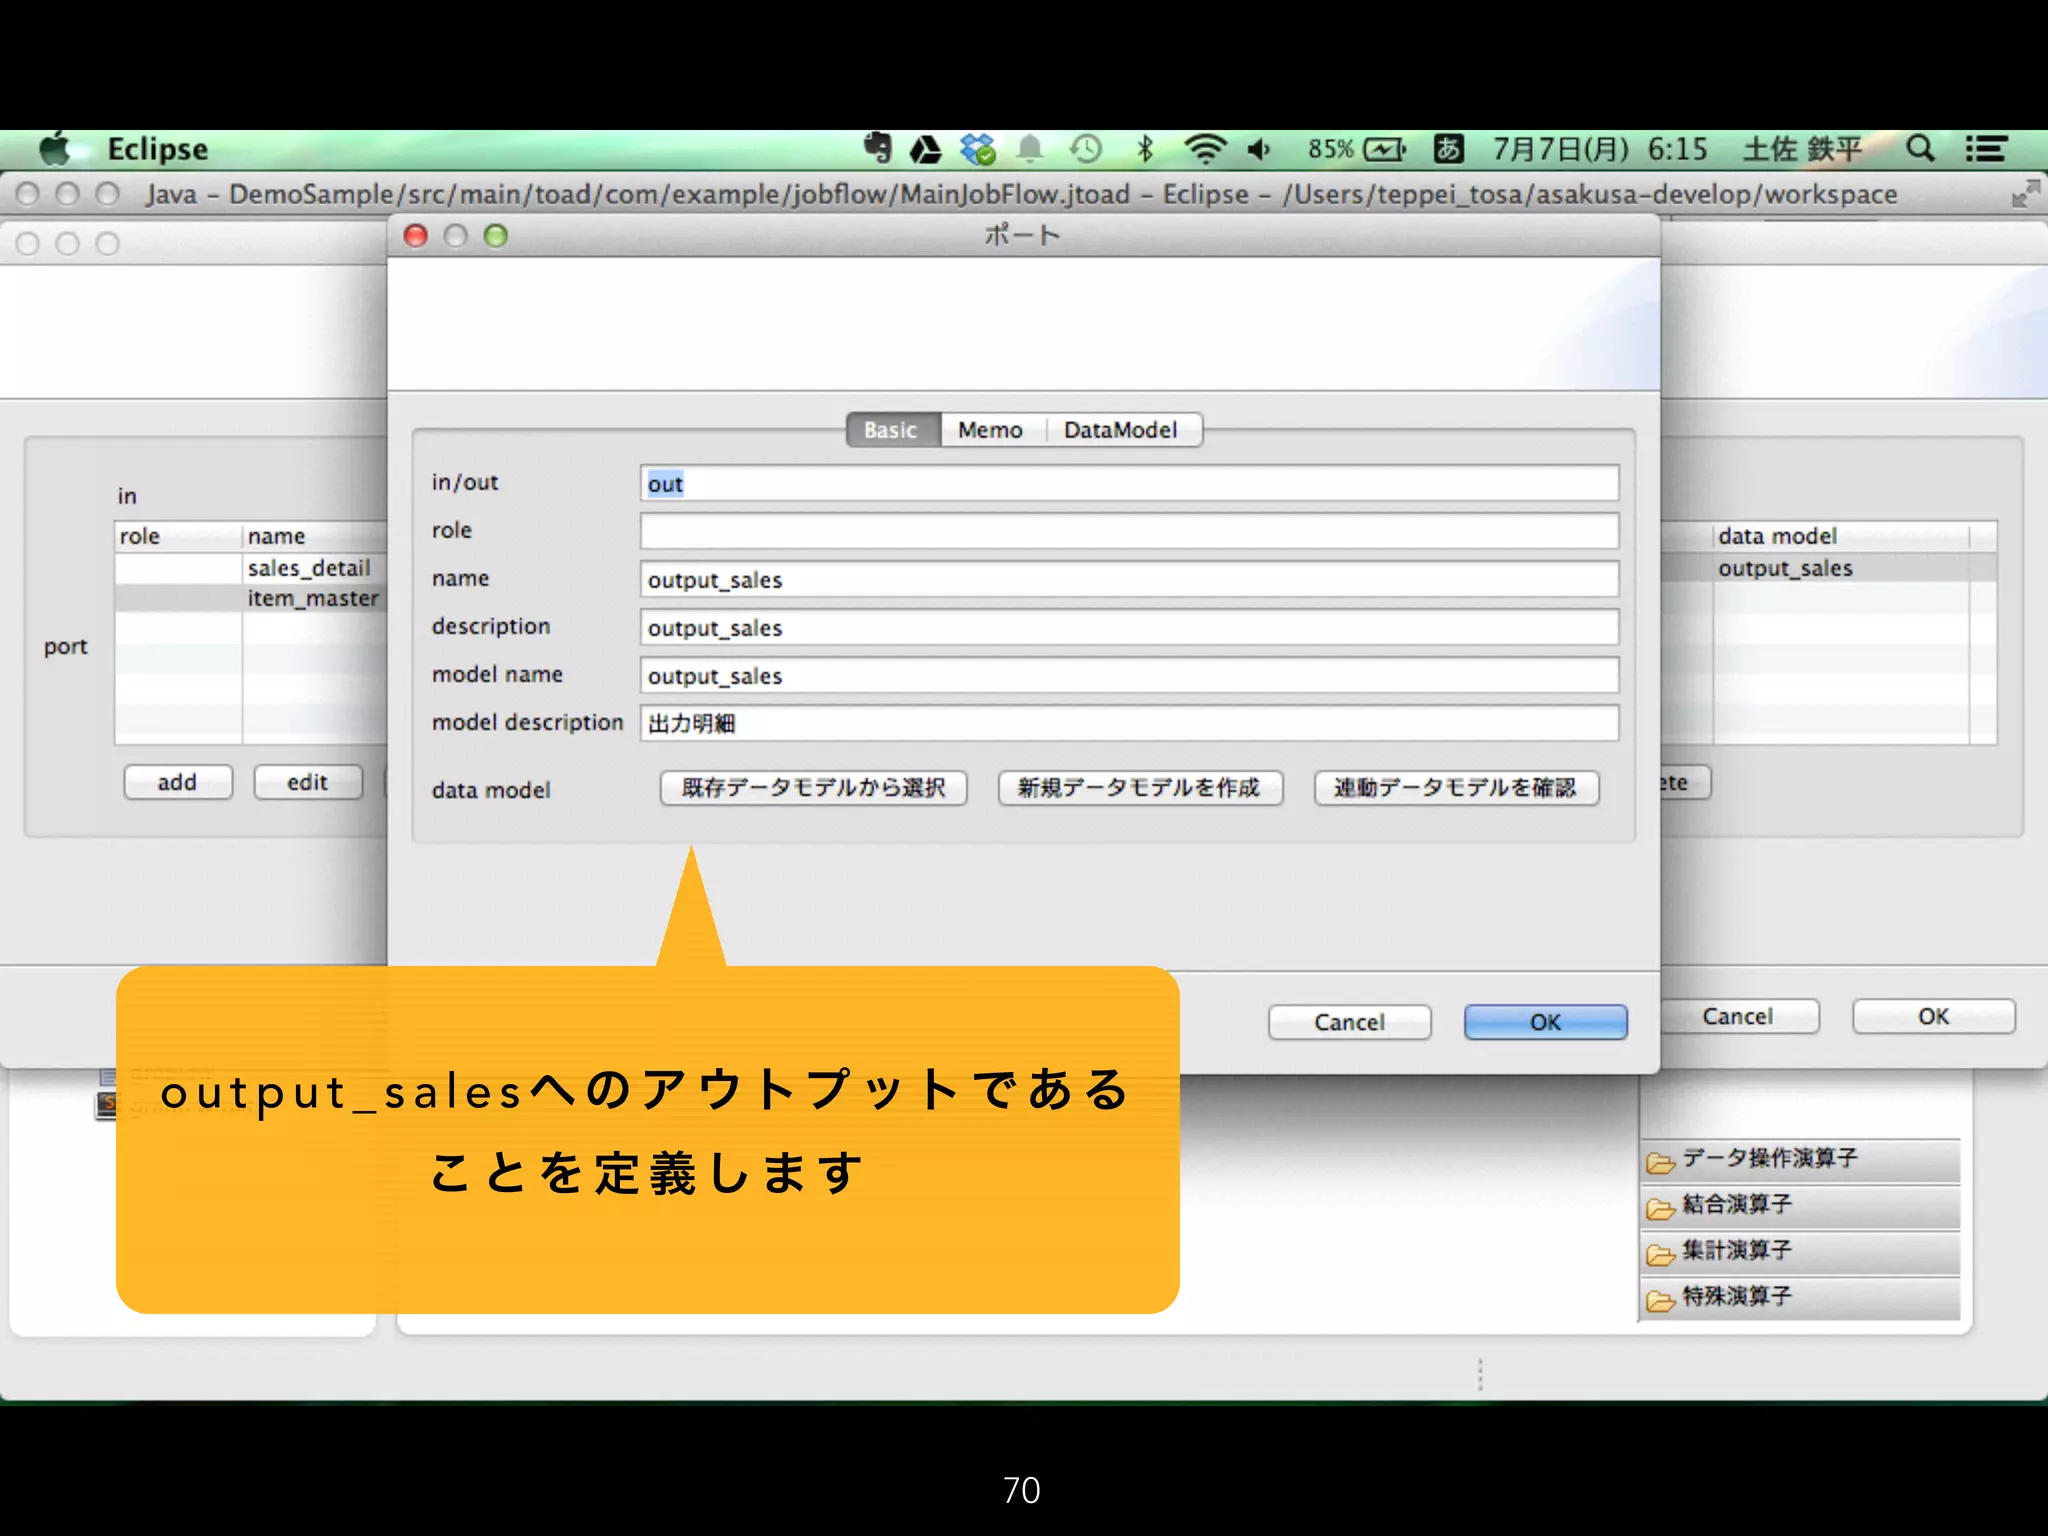The height and width of the screenshot is (1536, 2048).
Task: Click the in/out field containing out
Action: tap(1129, 483)
